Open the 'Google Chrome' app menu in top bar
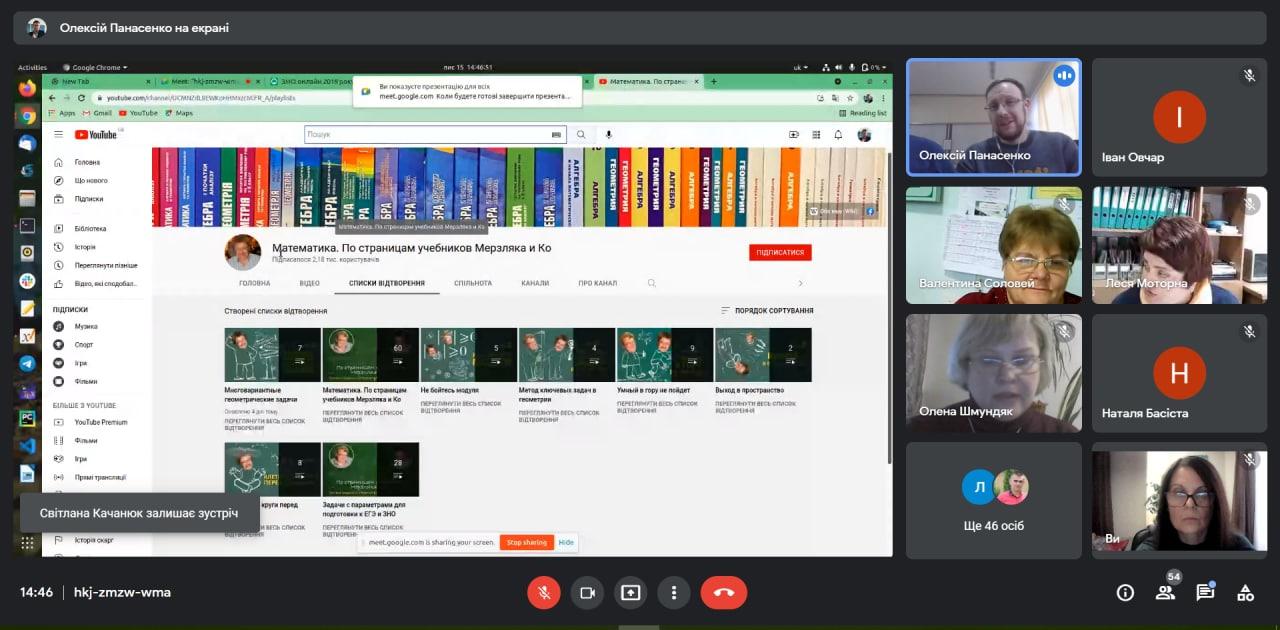This screenshot has width=1280, height=630. pyautogui.click(x=95, y=67)
